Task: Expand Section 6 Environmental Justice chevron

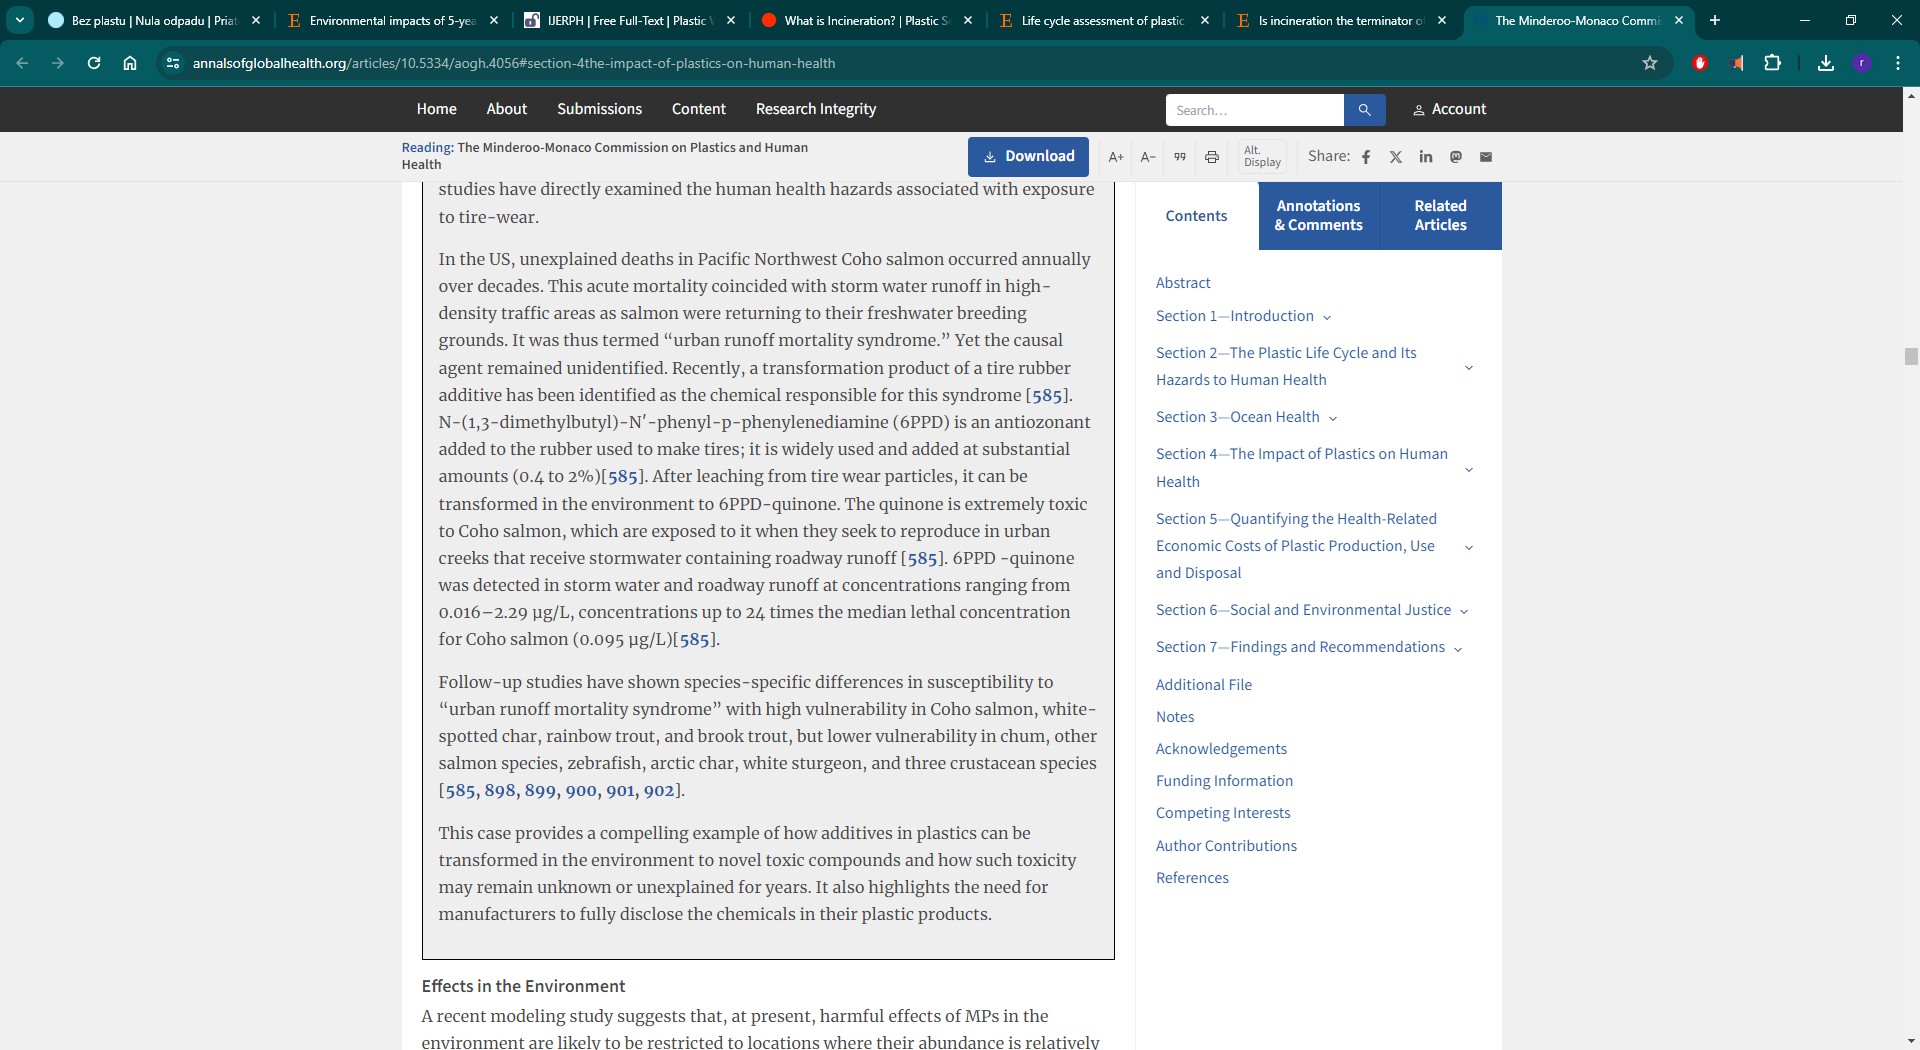Action: pos(1464,612)
